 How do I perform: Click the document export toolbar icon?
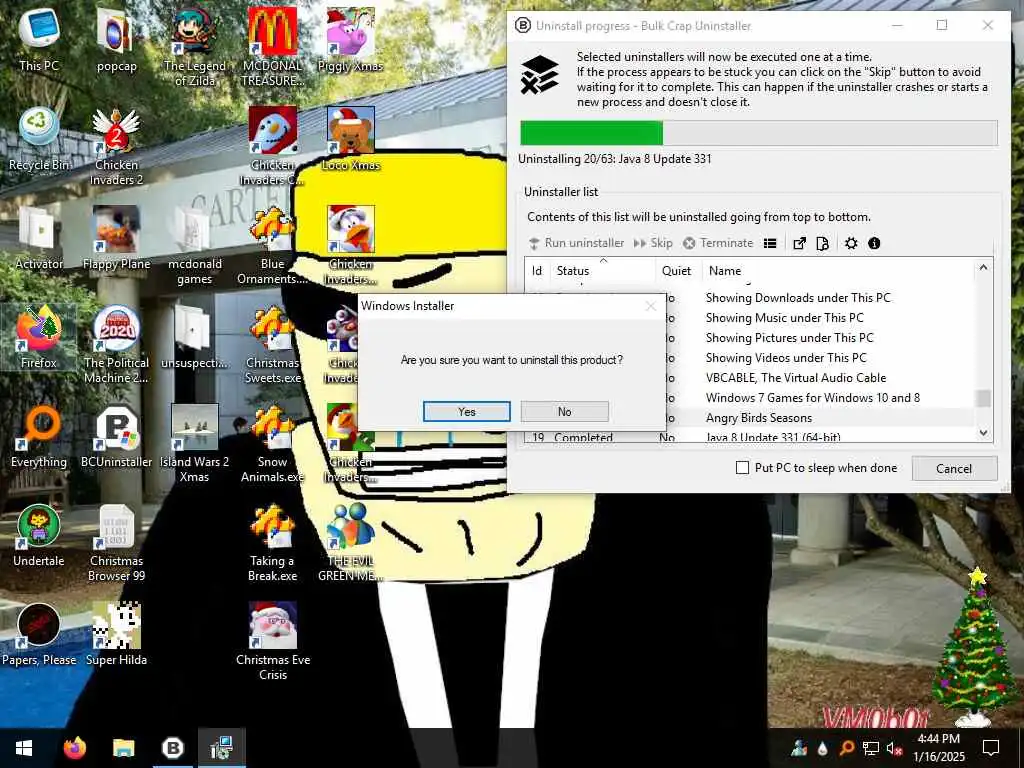point(822,244)
